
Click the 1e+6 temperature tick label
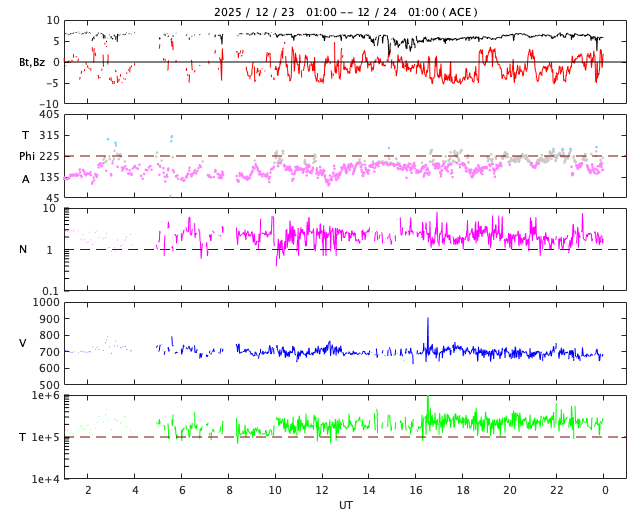(46, 396)
